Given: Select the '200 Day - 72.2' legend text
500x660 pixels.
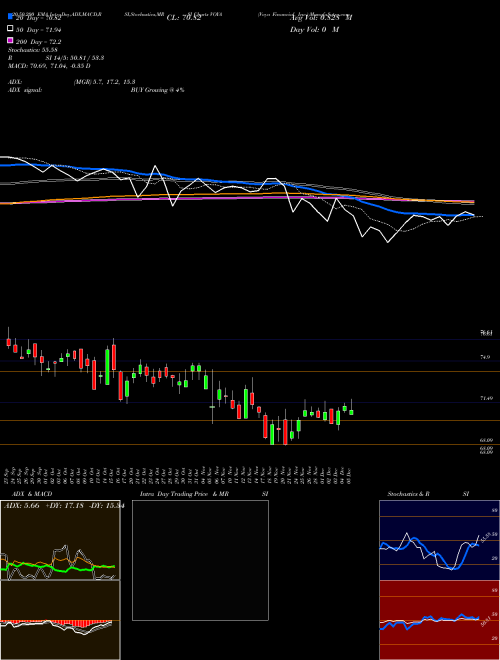Looking at the screenshot, I should [x=39, y=42].
